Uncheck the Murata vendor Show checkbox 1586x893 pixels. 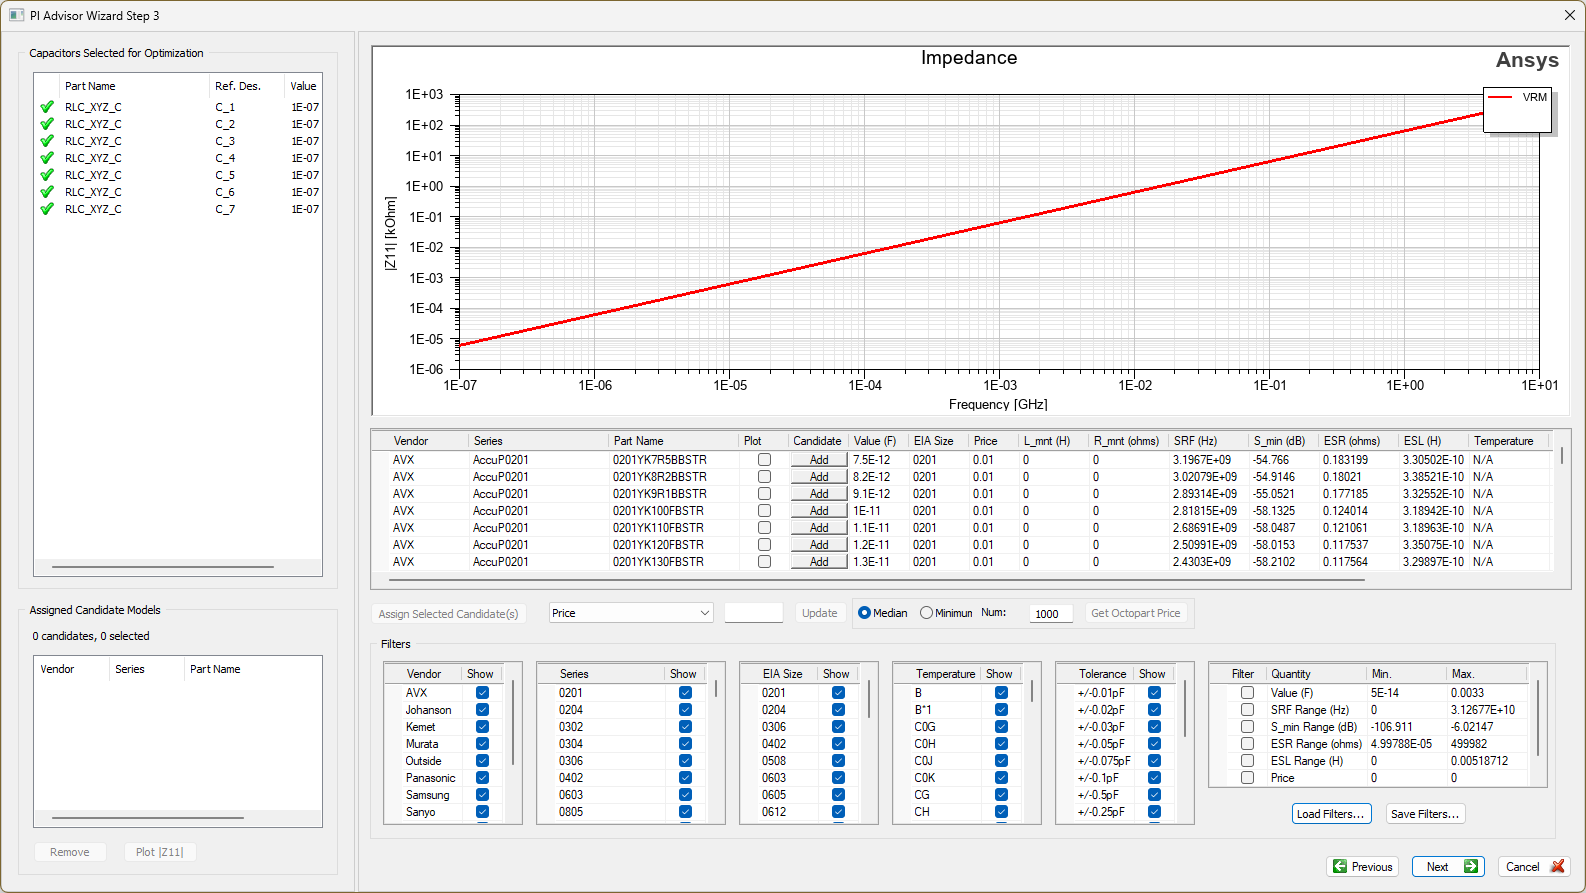(x=482, y=744)
